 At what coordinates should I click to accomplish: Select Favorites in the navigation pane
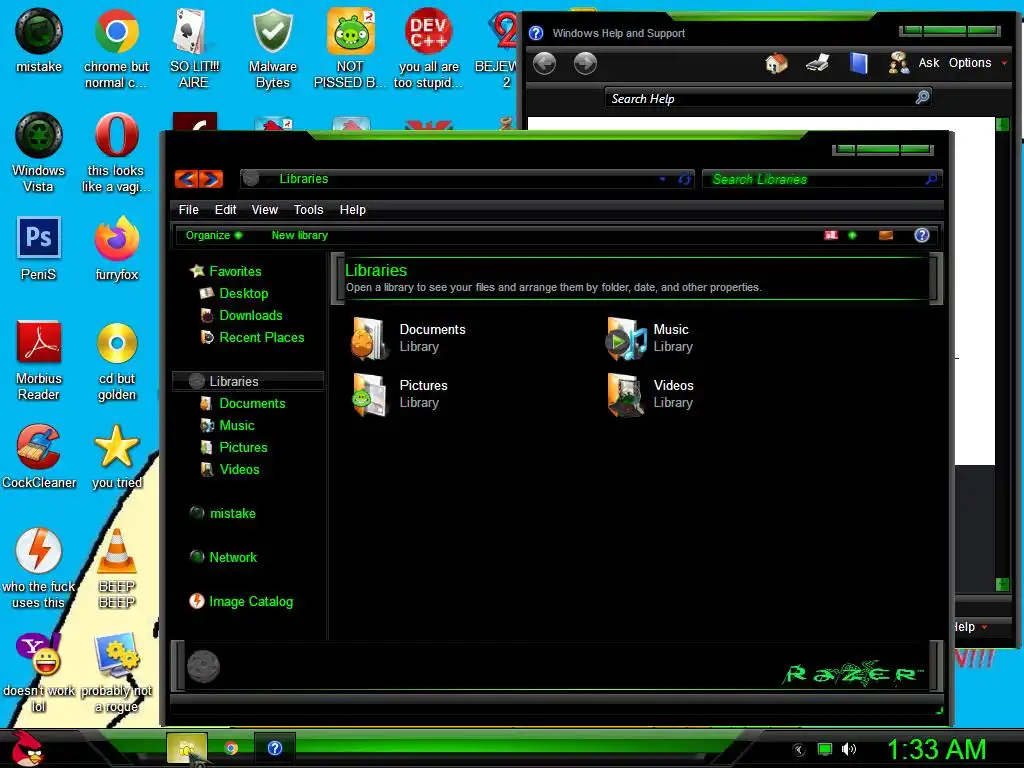(225, 271)
